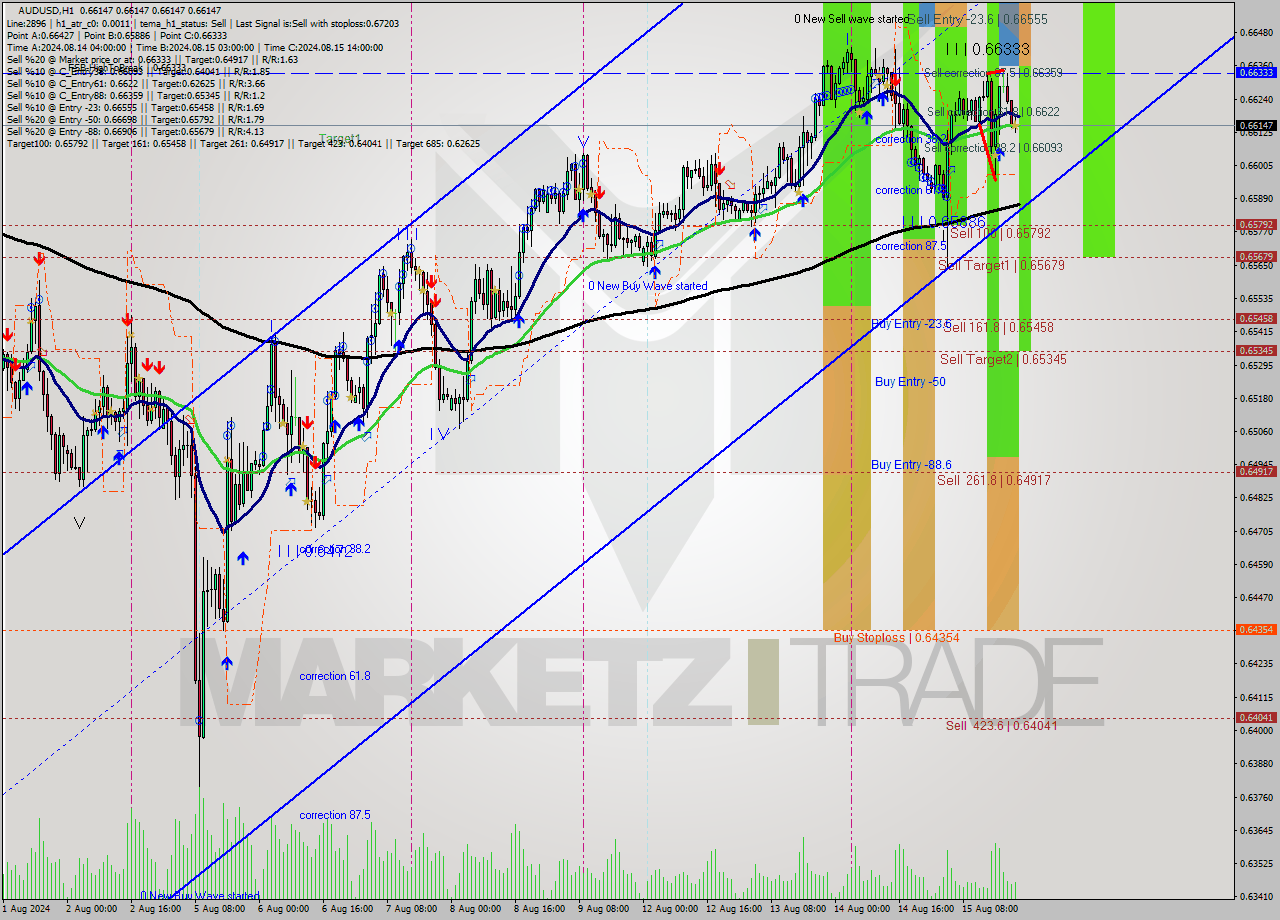1280x920 pixels.
Task: Click the '13 Aug 08:00' time axis label
Action: [x=797, y=909]
